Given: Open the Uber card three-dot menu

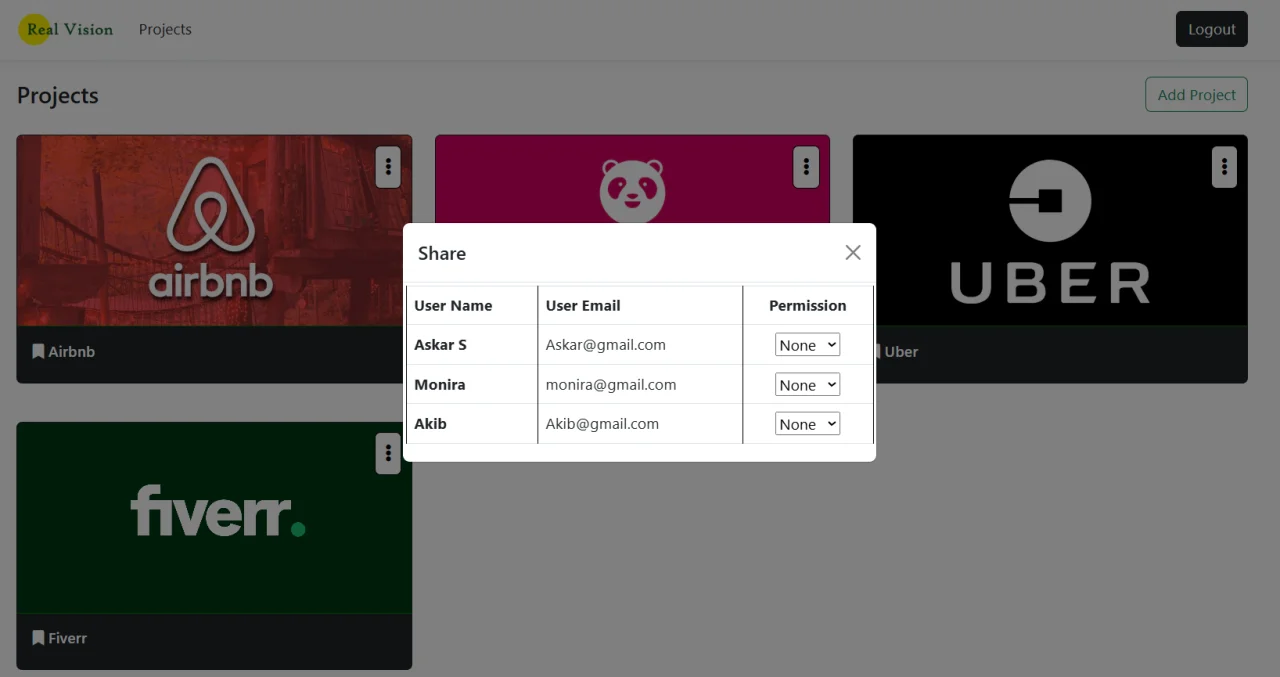Looking at the screenshot, I should [x=1224, y=167].
